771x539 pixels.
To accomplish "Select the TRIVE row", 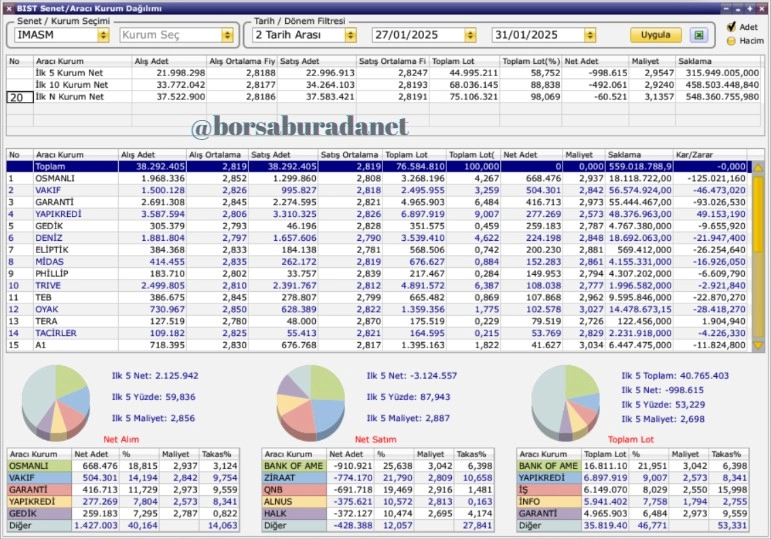I will point(379,286).
